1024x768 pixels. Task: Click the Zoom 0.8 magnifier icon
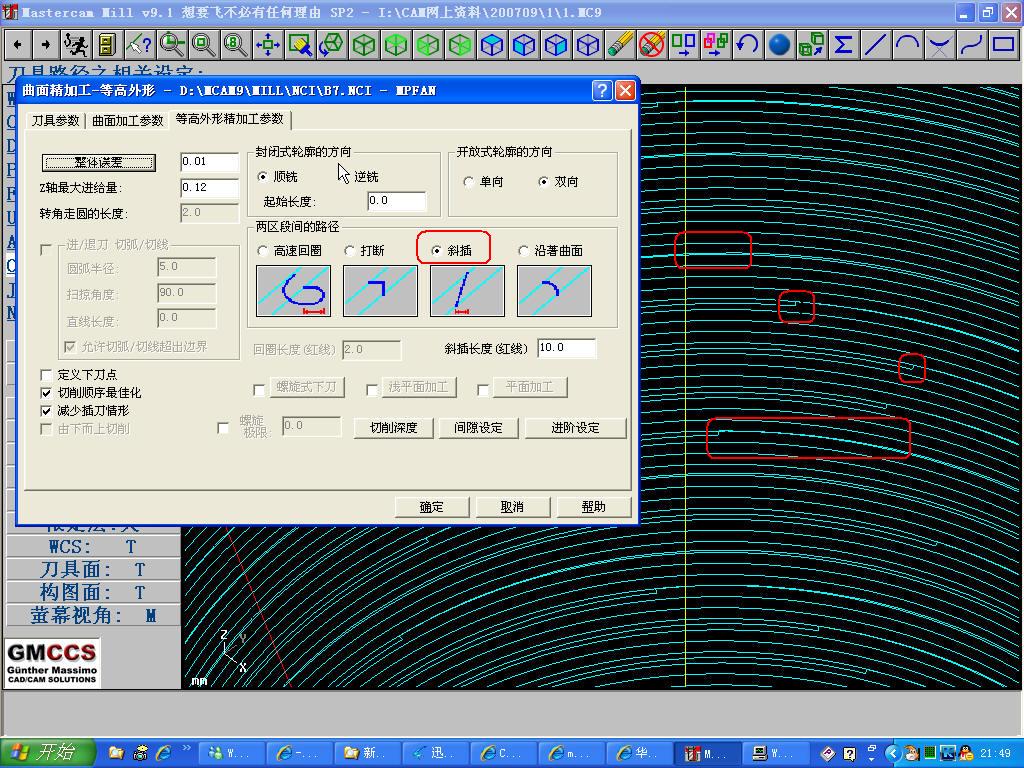pos(236,44)
